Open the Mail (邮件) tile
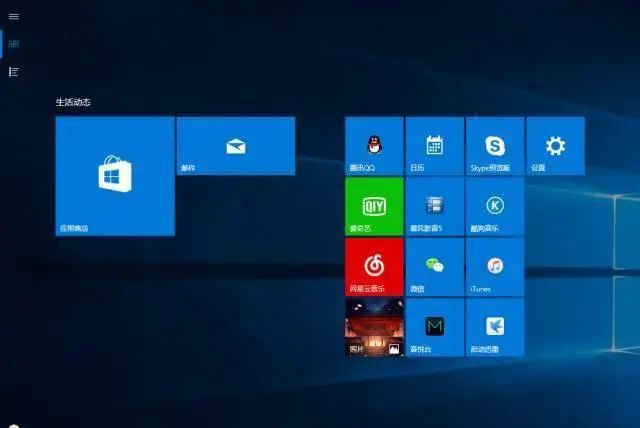This screenshot has width=640, height=428. point(236,146)
